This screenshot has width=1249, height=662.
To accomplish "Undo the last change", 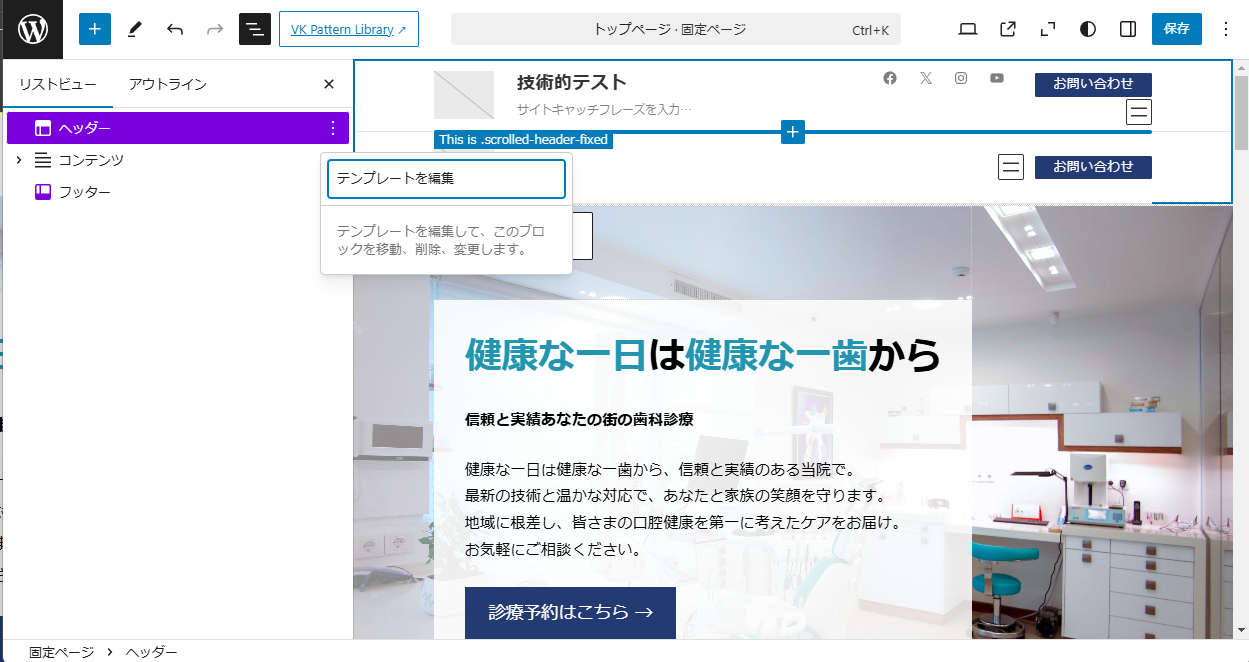I will [x=175, y=29].
